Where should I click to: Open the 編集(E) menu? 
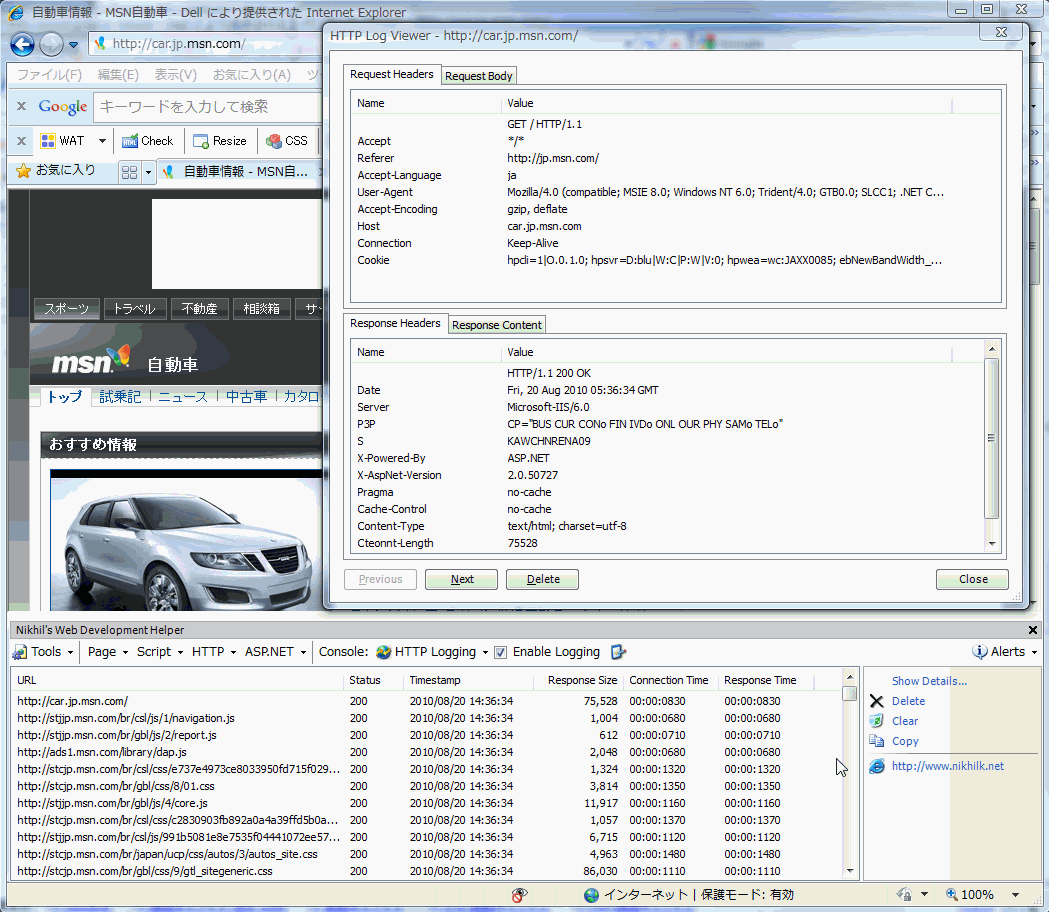coord(118,74)
